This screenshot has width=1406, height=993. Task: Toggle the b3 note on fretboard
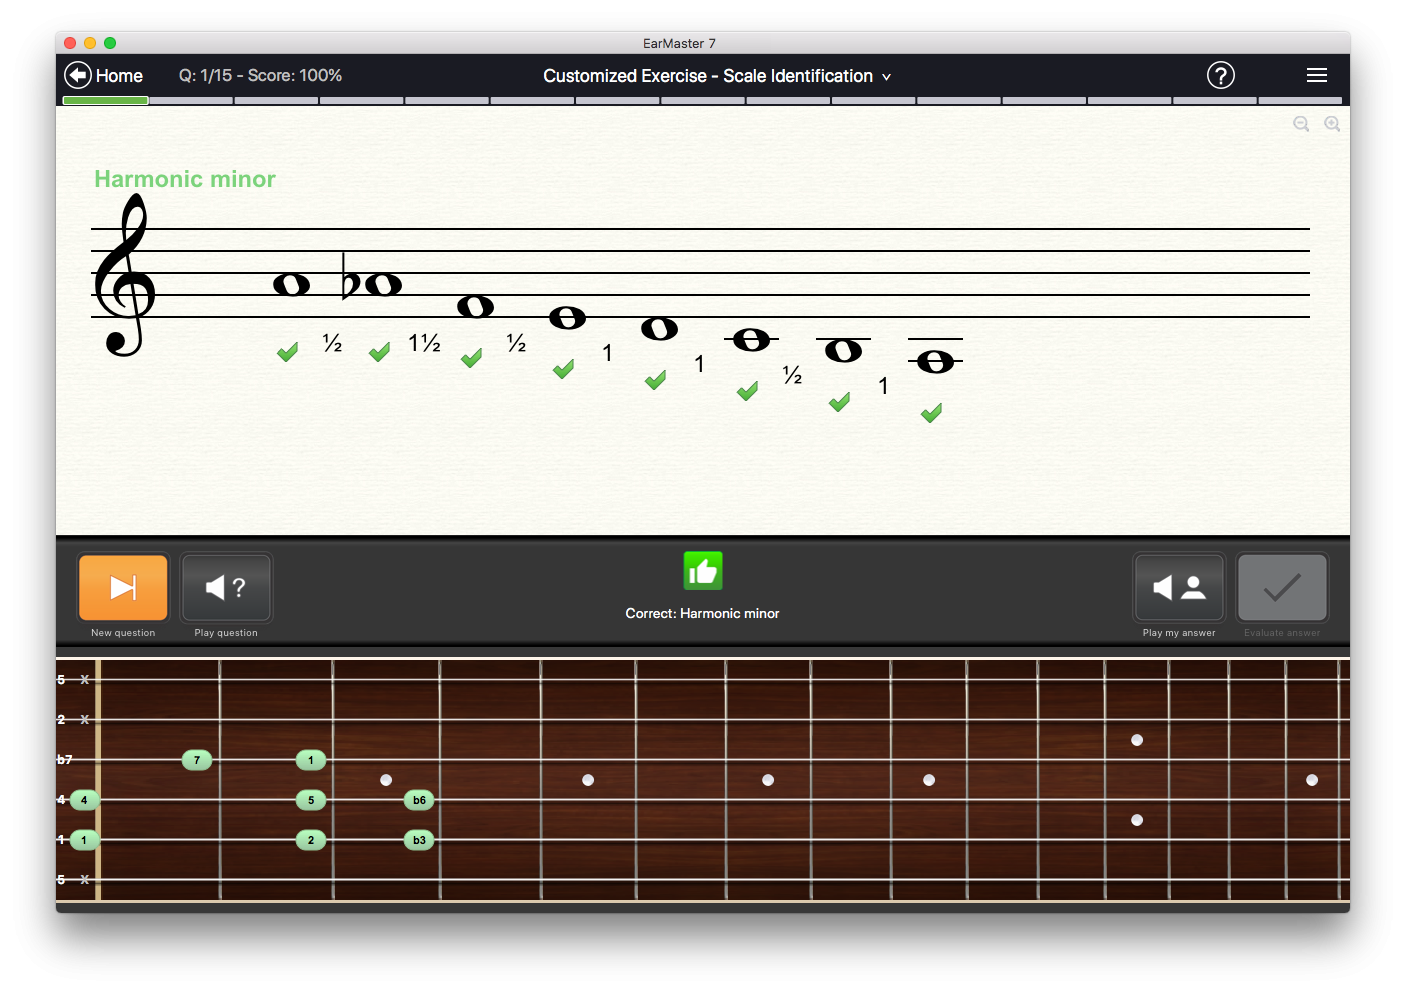click(419, 840)
